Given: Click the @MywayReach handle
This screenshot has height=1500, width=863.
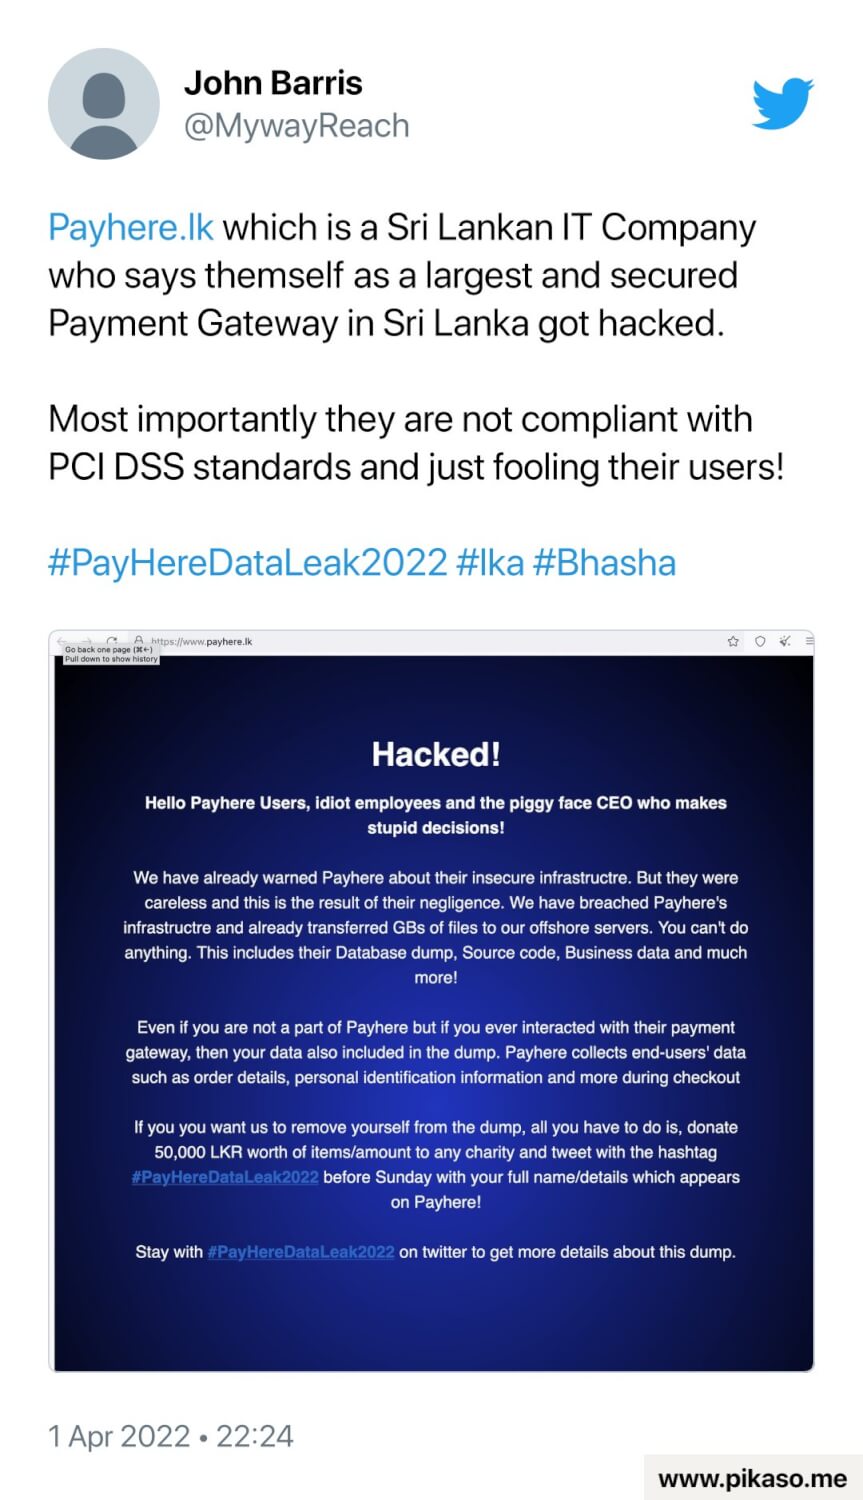Looking at the screenshot, I should 296,126.
